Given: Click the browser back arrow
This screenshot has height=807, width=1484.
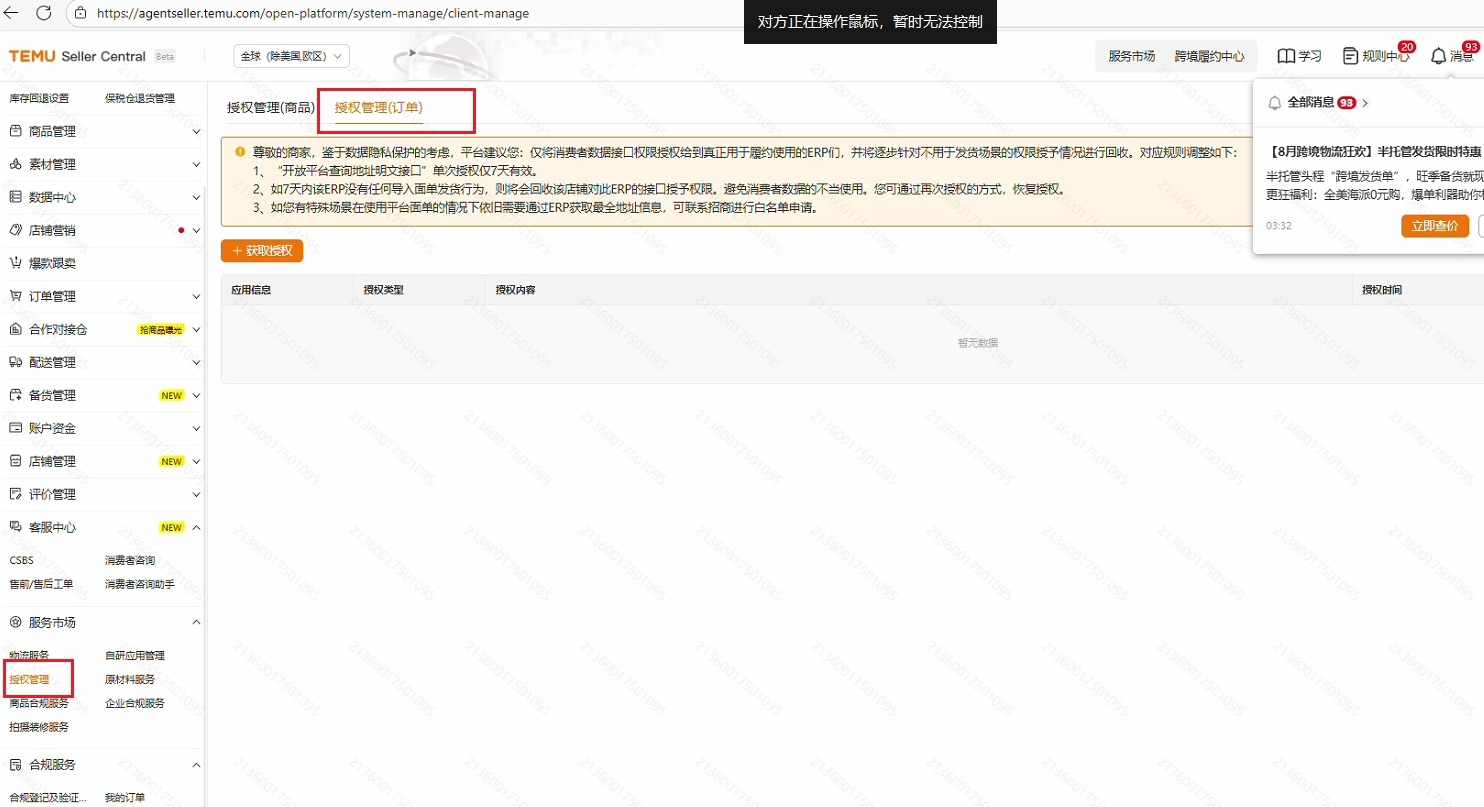Looking at the screenshot, I should click(13, 13).
